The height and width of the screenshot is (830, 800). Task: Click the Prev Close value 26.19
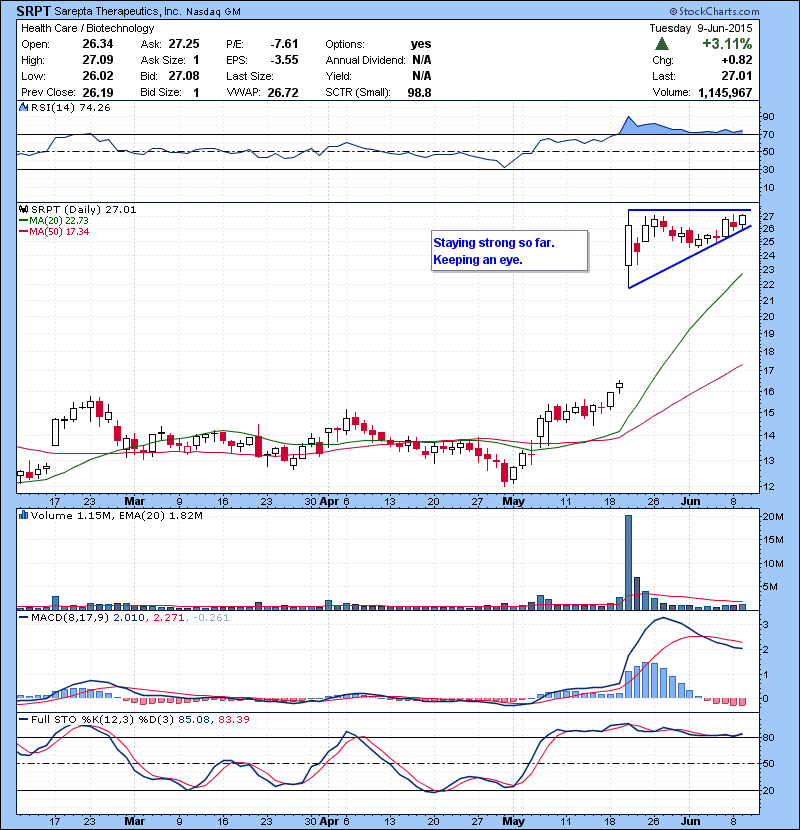coord(98,92)
